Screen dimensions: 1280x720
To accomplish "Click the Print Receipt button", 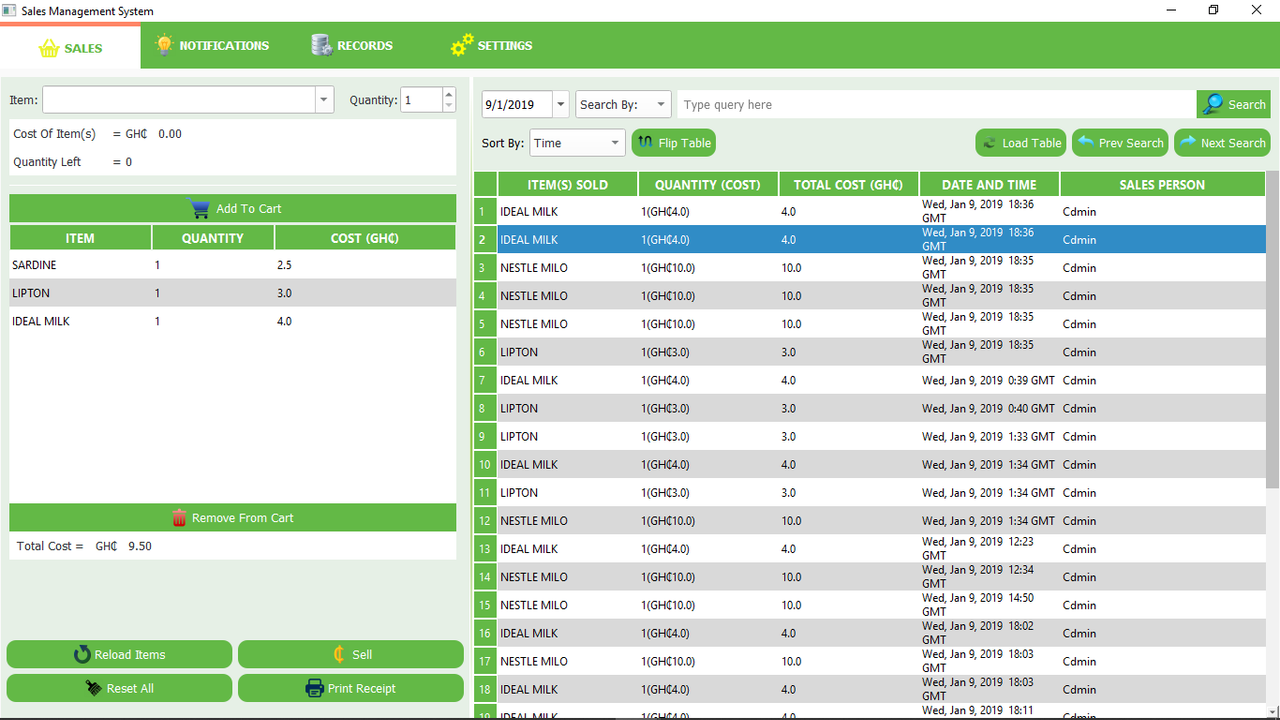I will point(351,688).
